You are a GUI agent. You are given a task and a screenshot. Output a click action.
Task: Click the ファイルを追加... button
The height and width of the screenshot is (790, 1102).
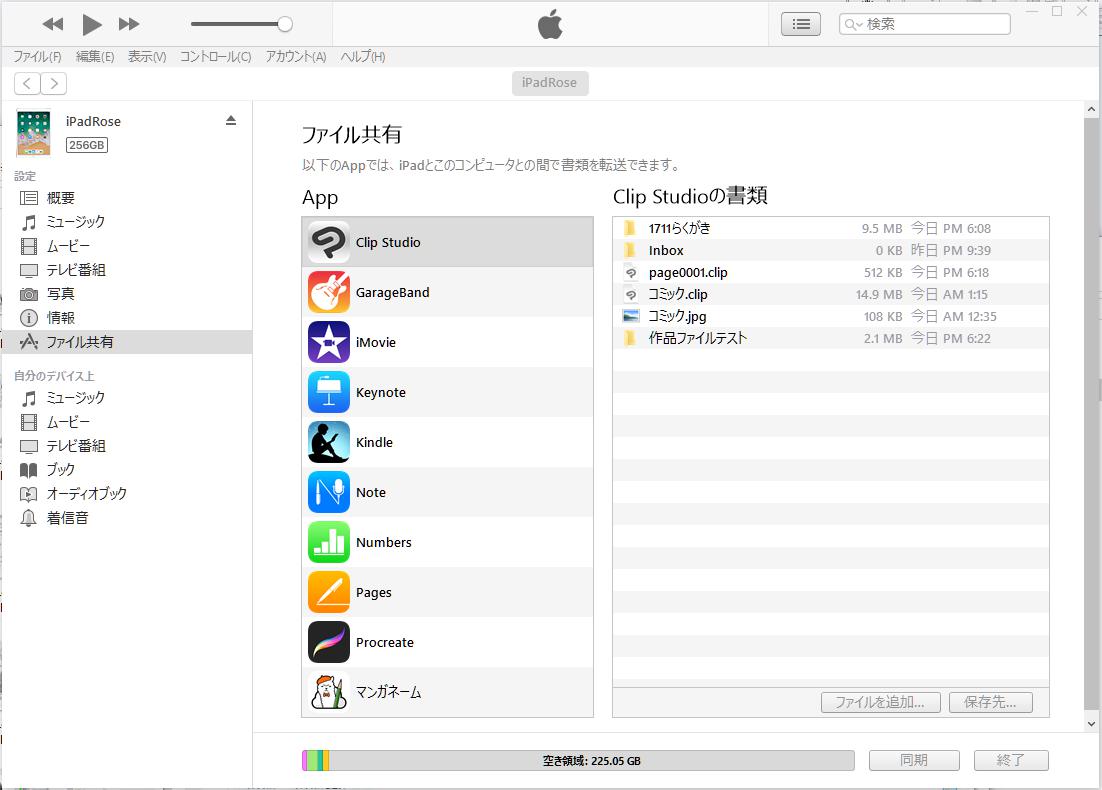pos(881,702)
